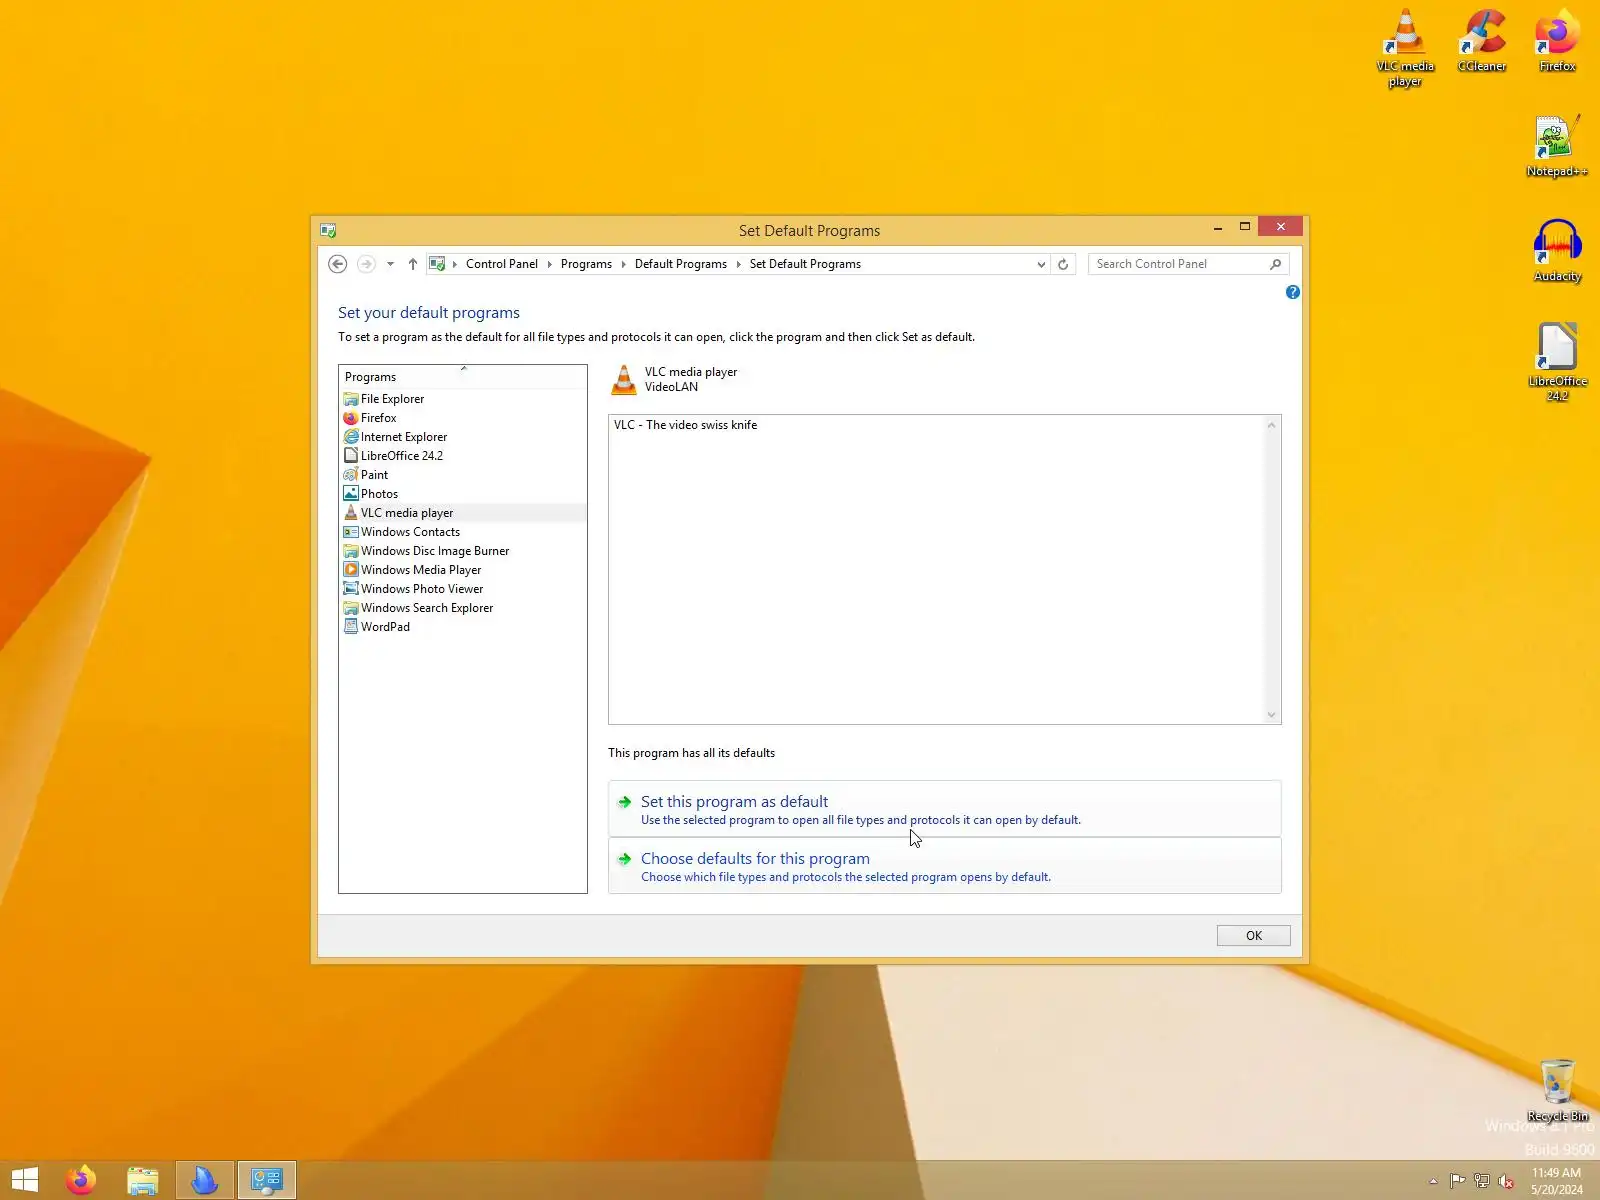The height and width of the screenshot is (1200, 1600).
Task: Select the Windows Search Explorer icon
Action: point(351,608)
